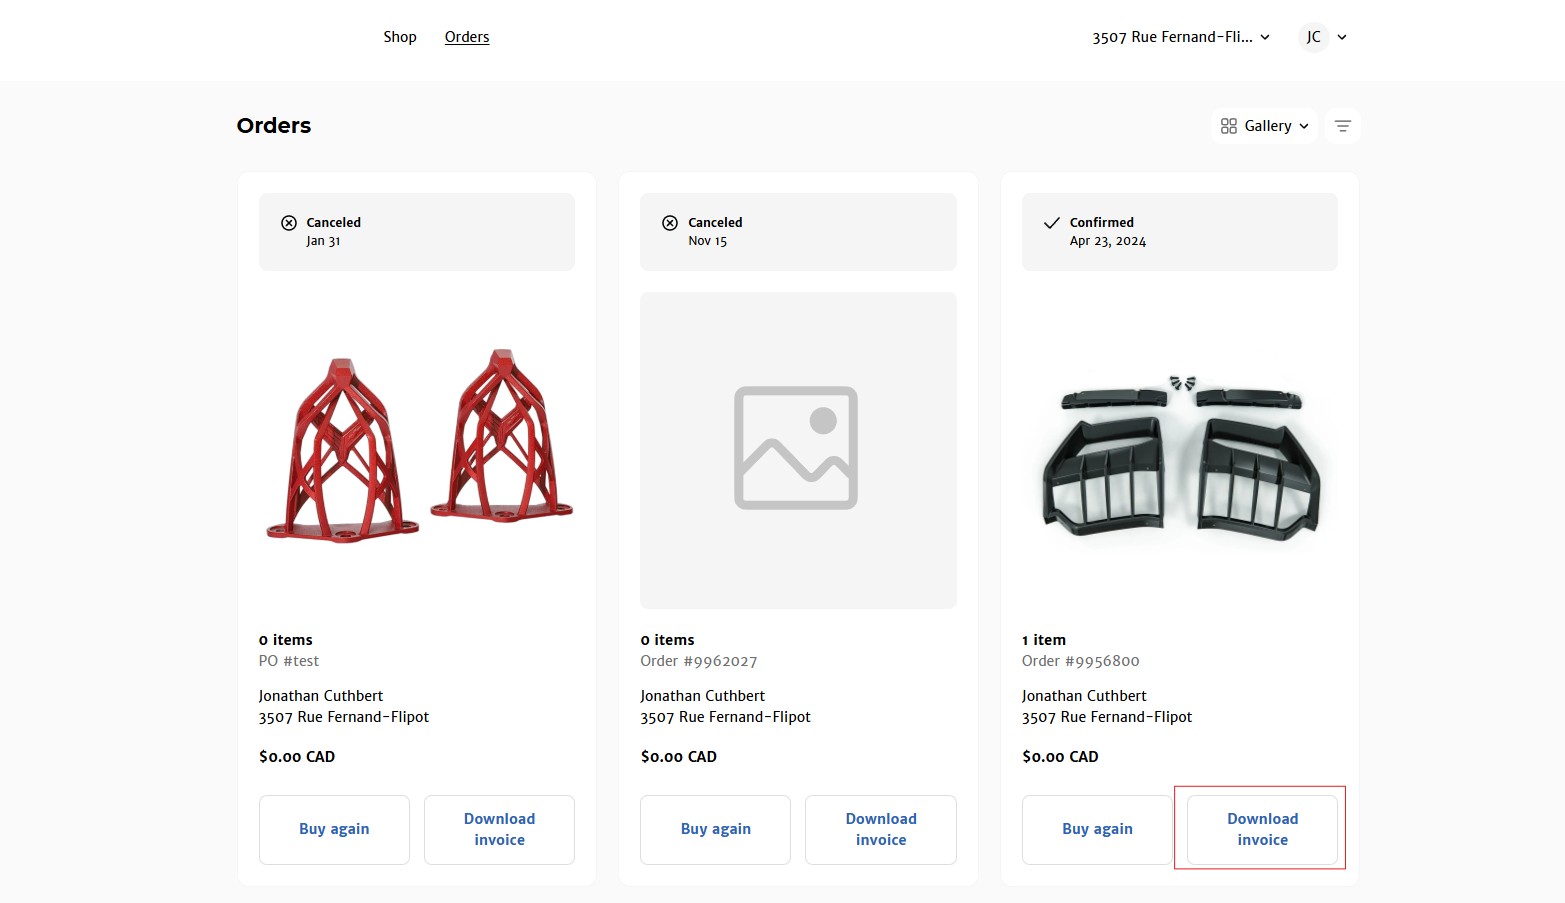This screenshot has width=1565, height=903.
Task: Expand the chevron next to JC avatar
Action: click(1342, 37)
